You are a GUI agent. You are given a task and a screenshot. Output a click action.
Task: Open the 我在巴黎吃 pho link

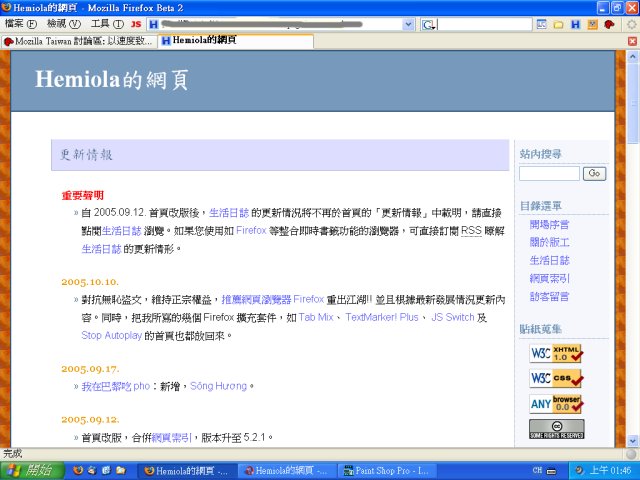point(116,386)
